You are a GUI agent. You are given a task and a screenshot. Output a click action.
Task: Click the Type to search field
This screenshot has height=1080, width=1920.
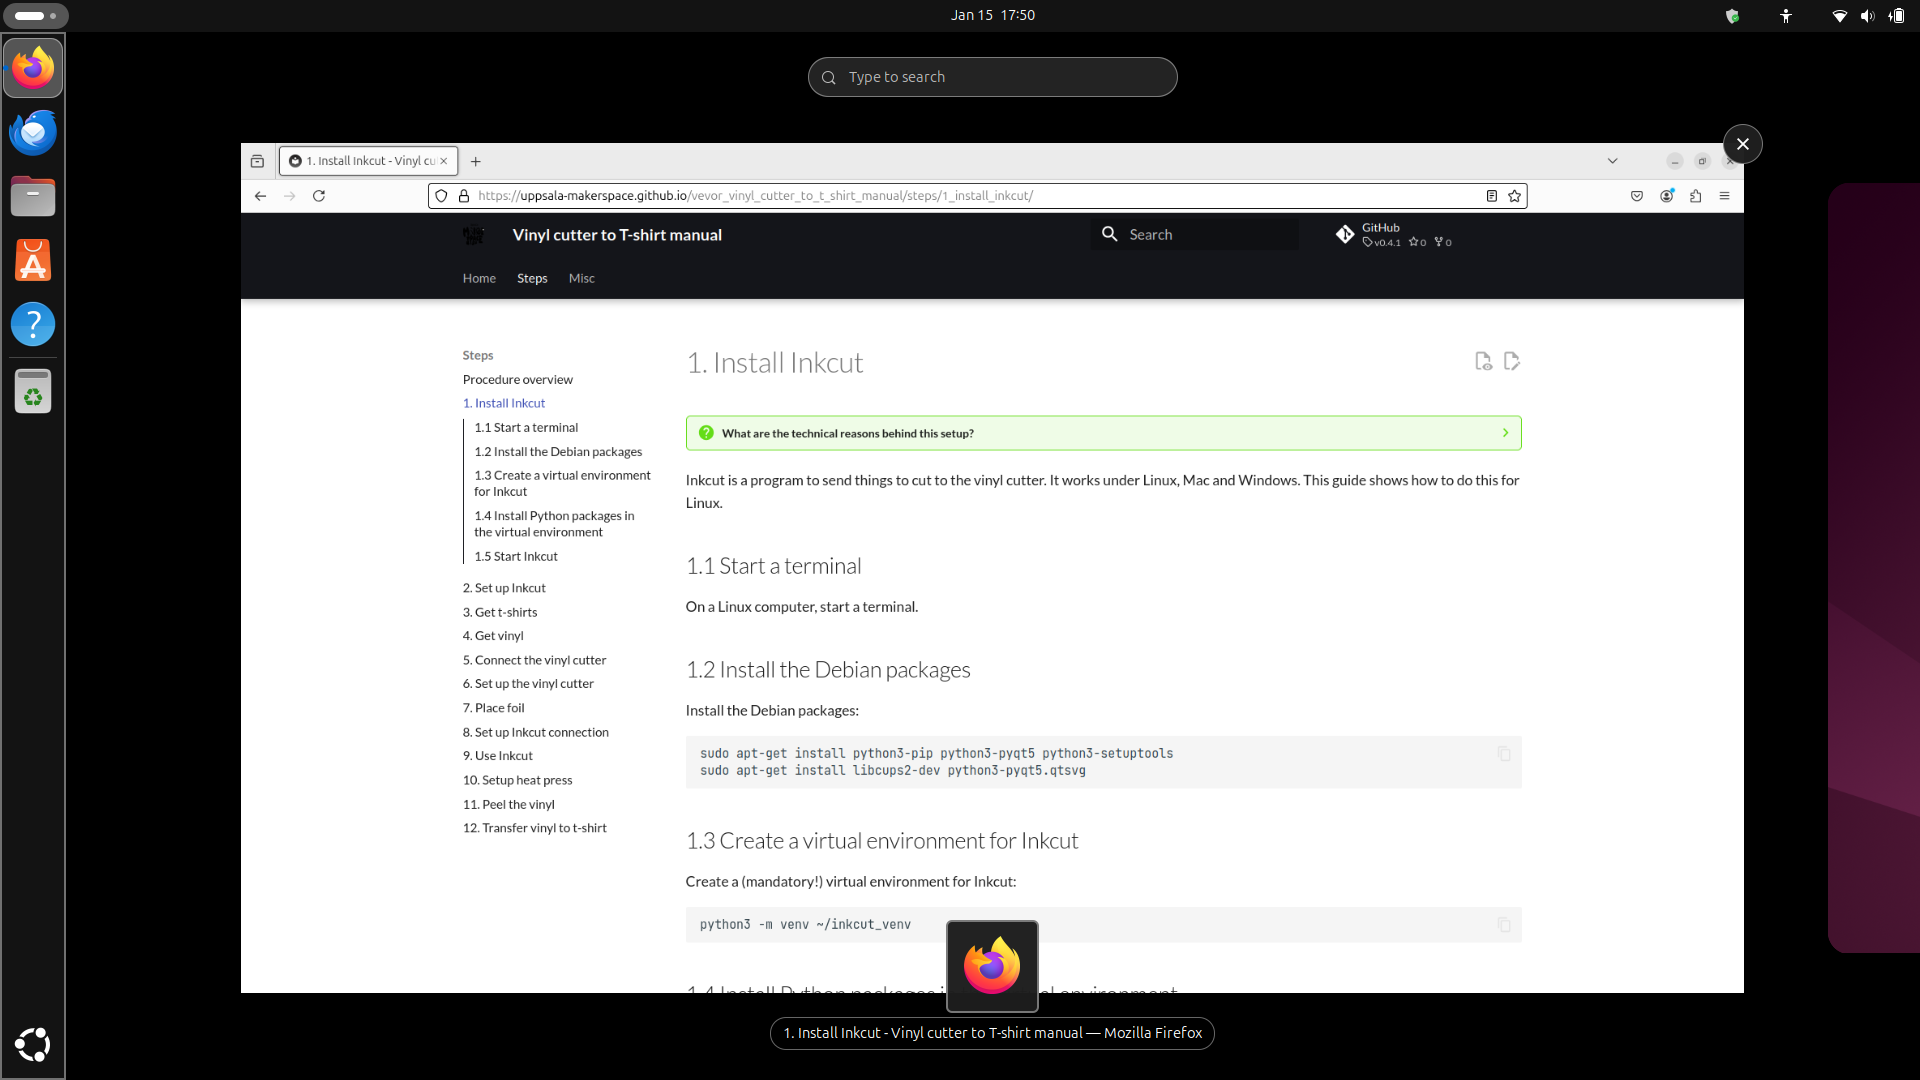(992, 77)
